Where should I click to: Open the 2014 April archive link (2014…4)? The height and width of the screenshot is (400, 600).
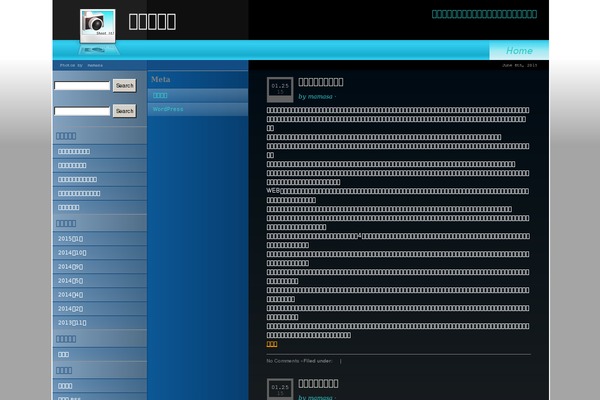tap(70, 294)
